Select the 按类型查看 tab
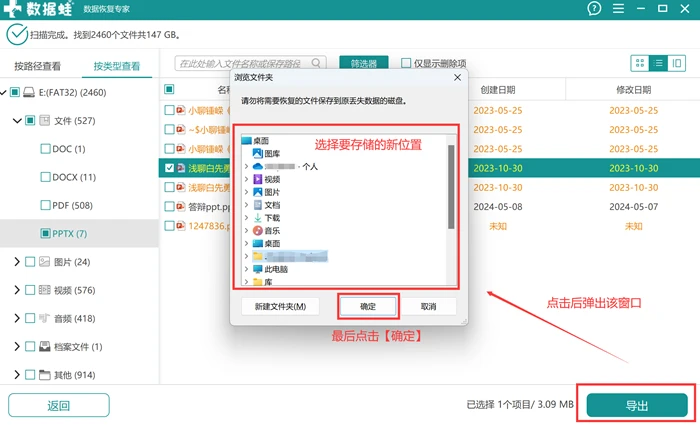 pyautogui.click(x=117, y=66)
